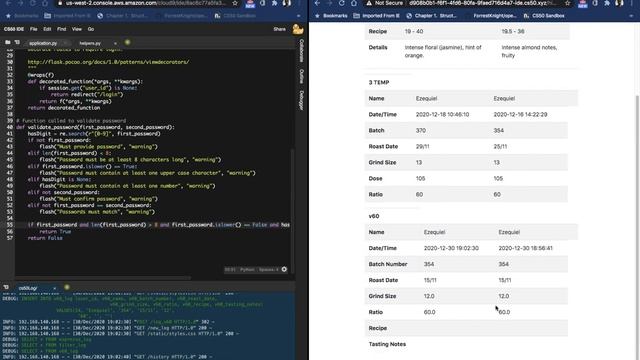
Task: Open Chapter 1 Struct bookmark in right browser
Action: (431, 16)
